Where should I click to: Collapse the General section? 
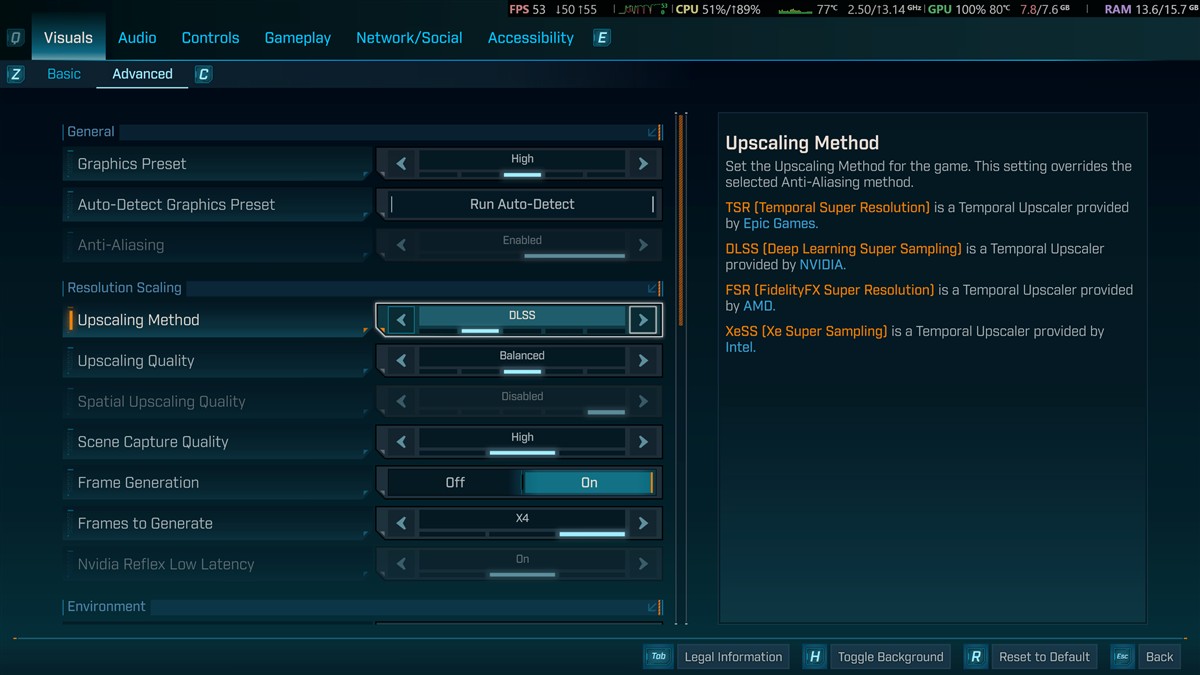pos(653,132)
